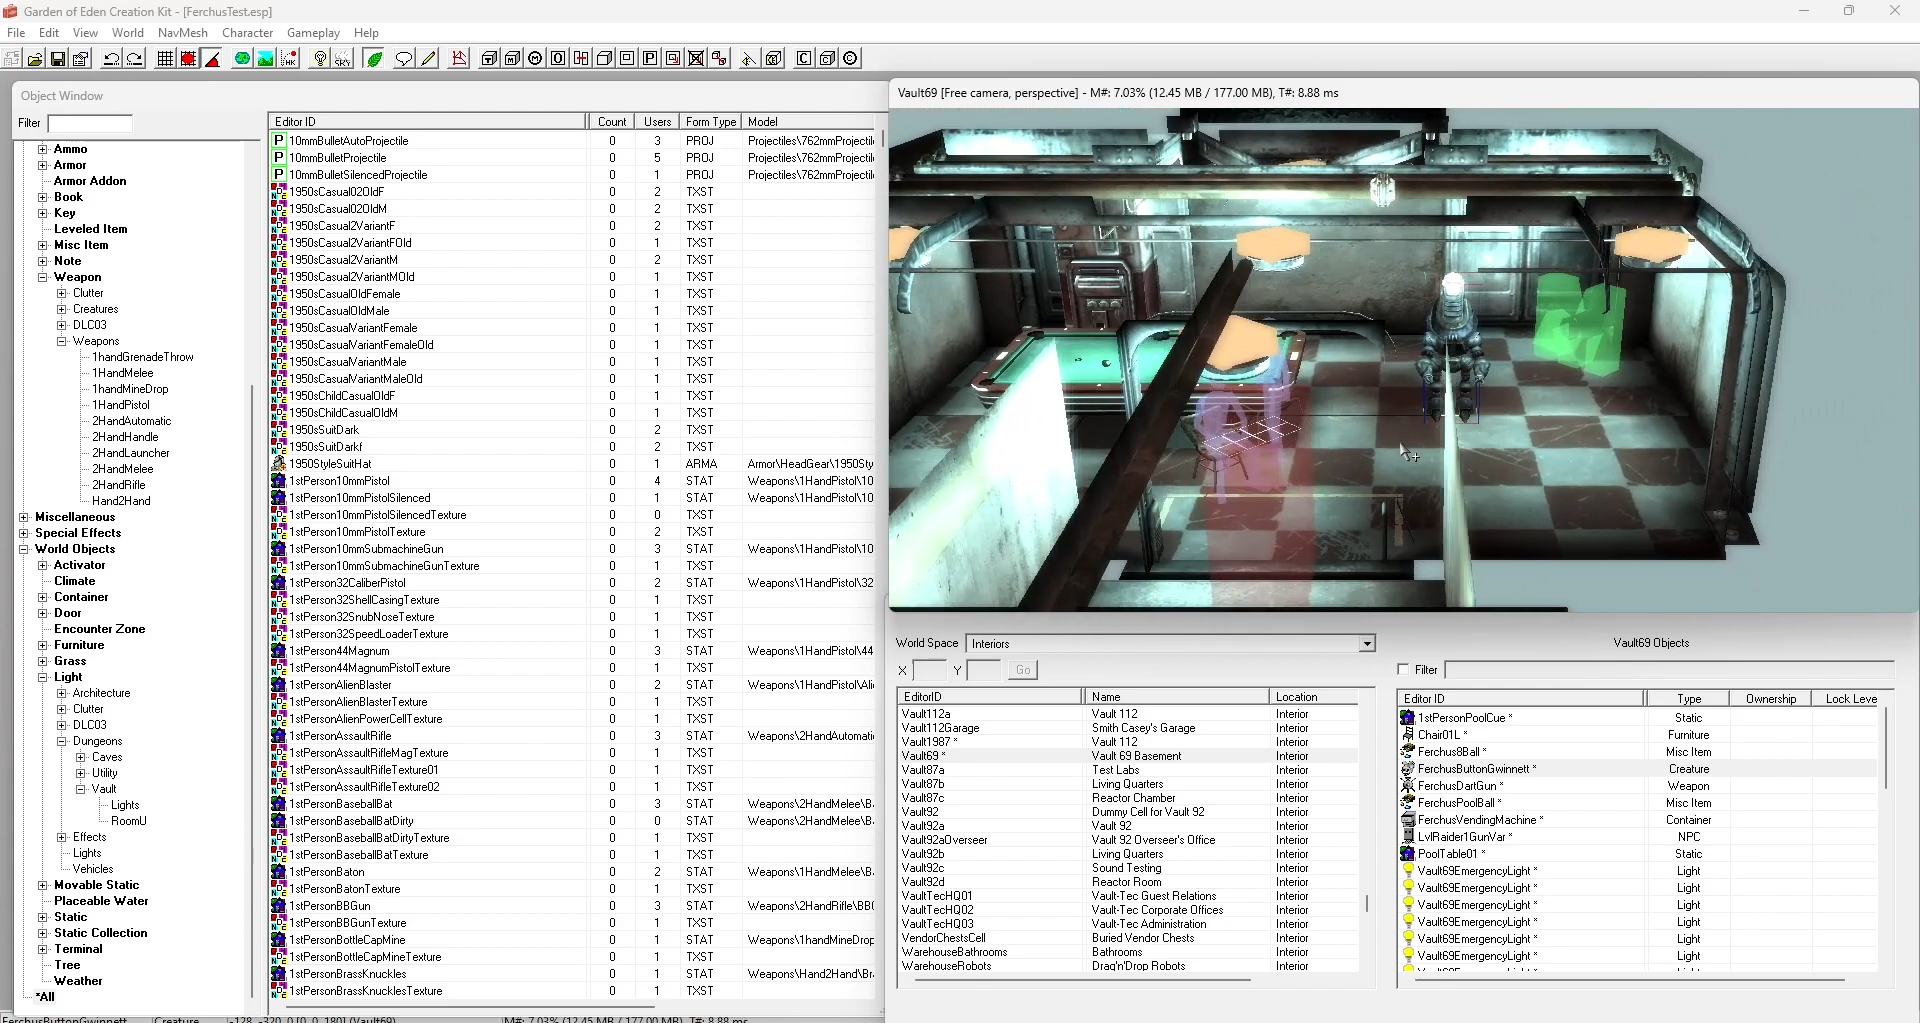Viewport: 1920px width, 1023px height.
Task: Open the NavMesh menu
Action: 182,33
